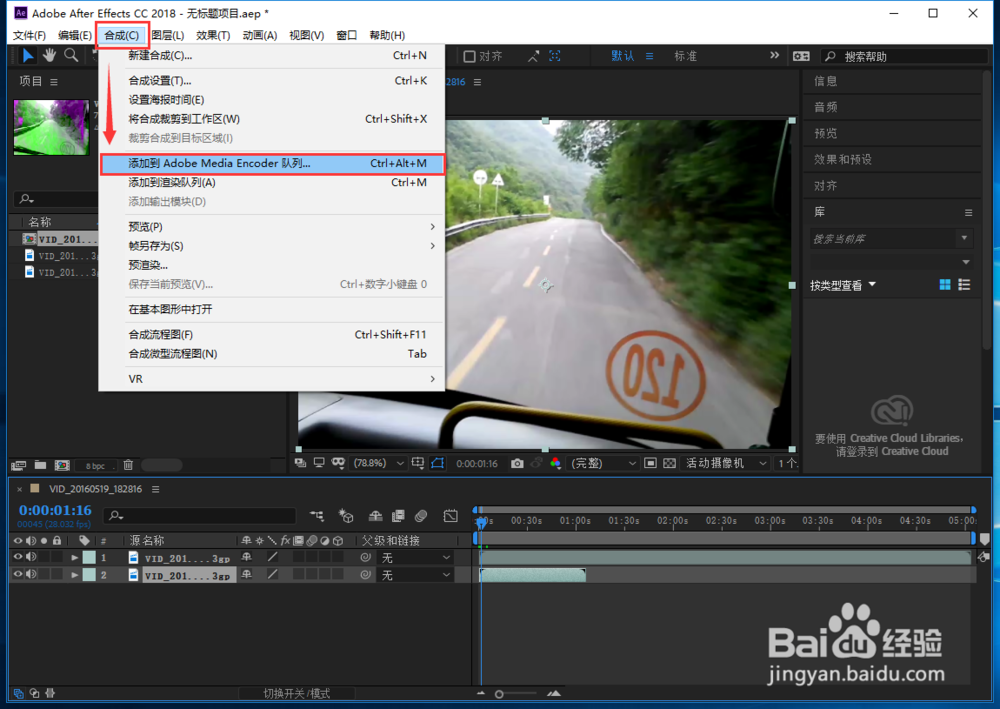Hide video of layer 1
This screenshot has width=1000, height=709.
18,557
